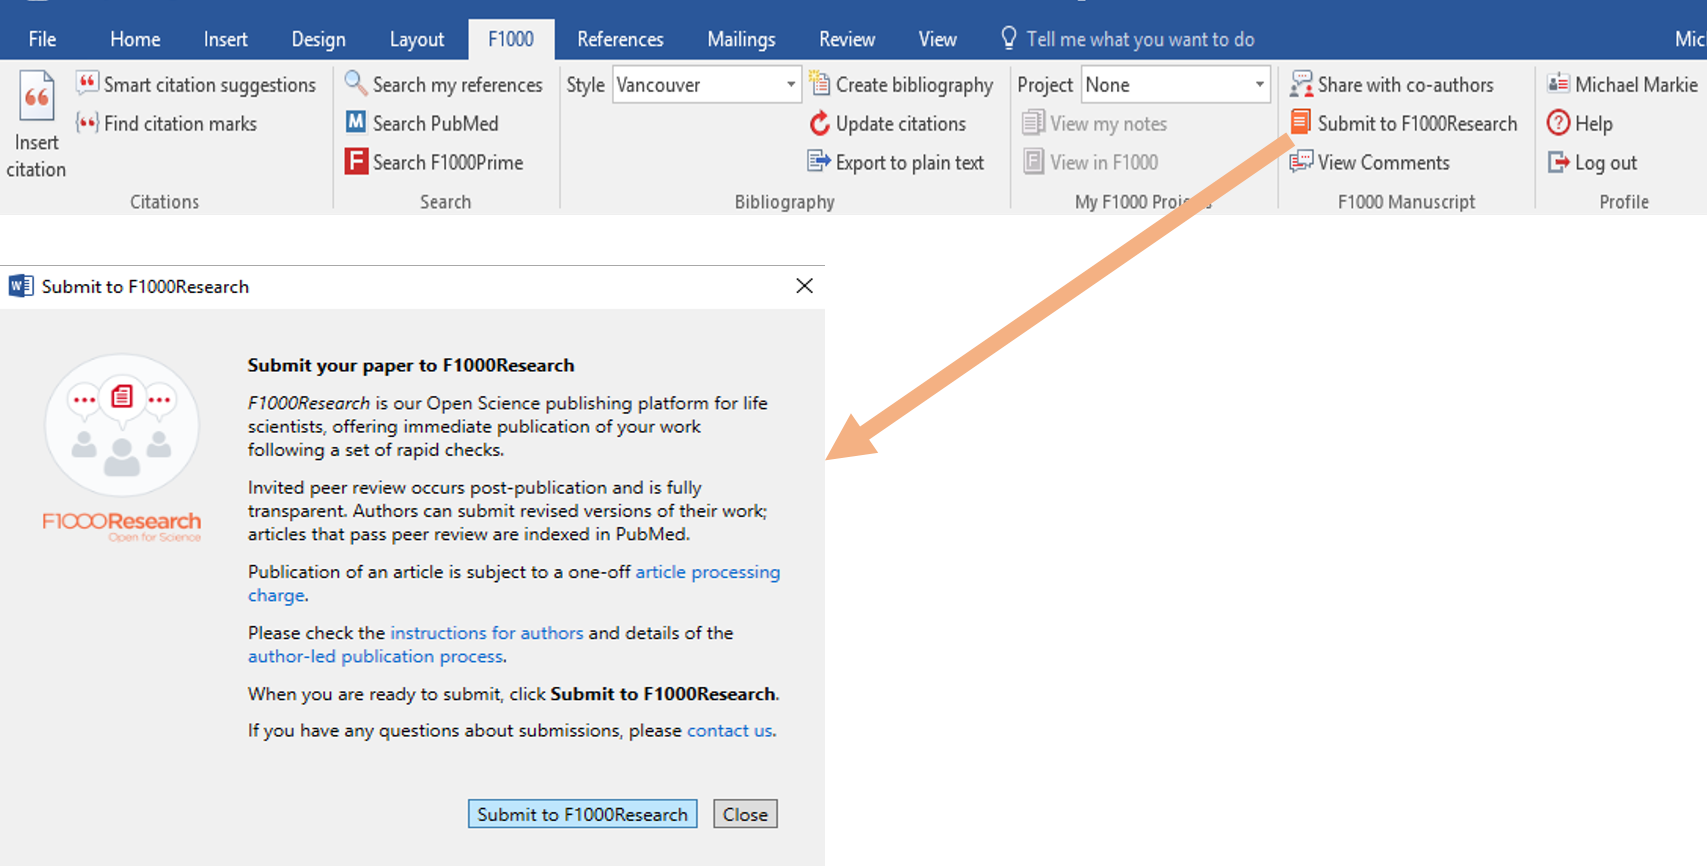Switch to the Insert tab
Viewport: 1707px width, 866px height.
225,39
